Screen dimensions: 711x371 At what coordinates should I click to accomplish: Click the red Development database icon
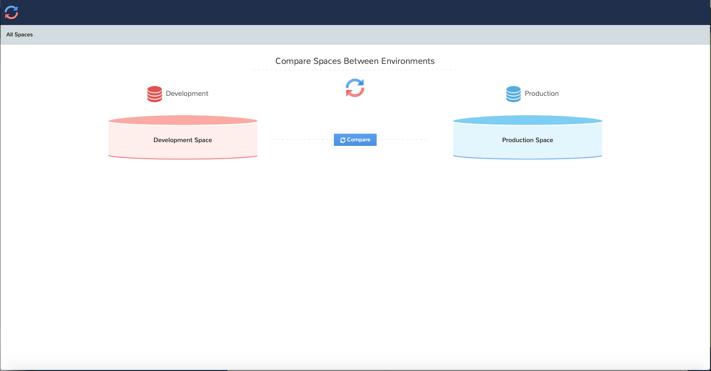(154, 94)
